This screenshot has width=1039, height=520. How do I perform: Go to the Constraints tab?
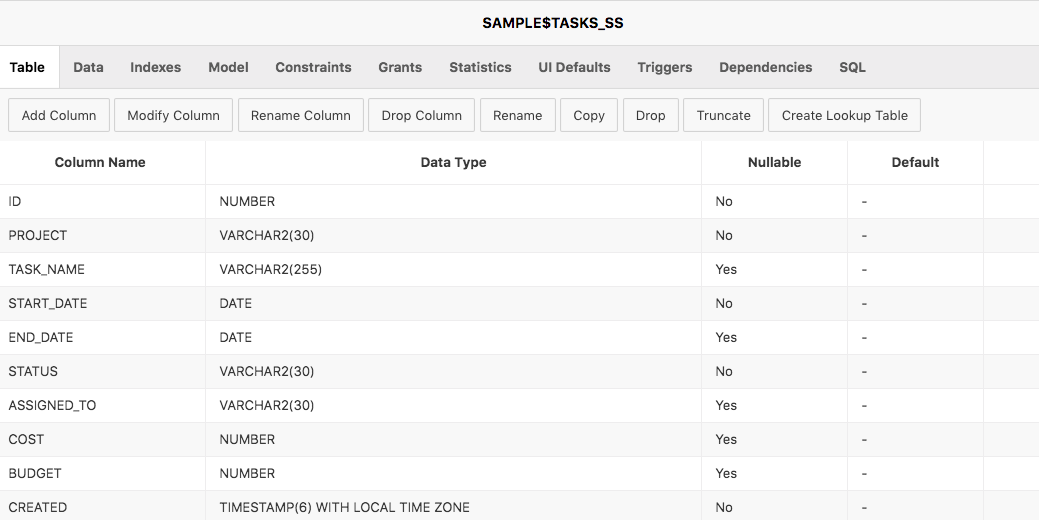[x=313, y=67]
